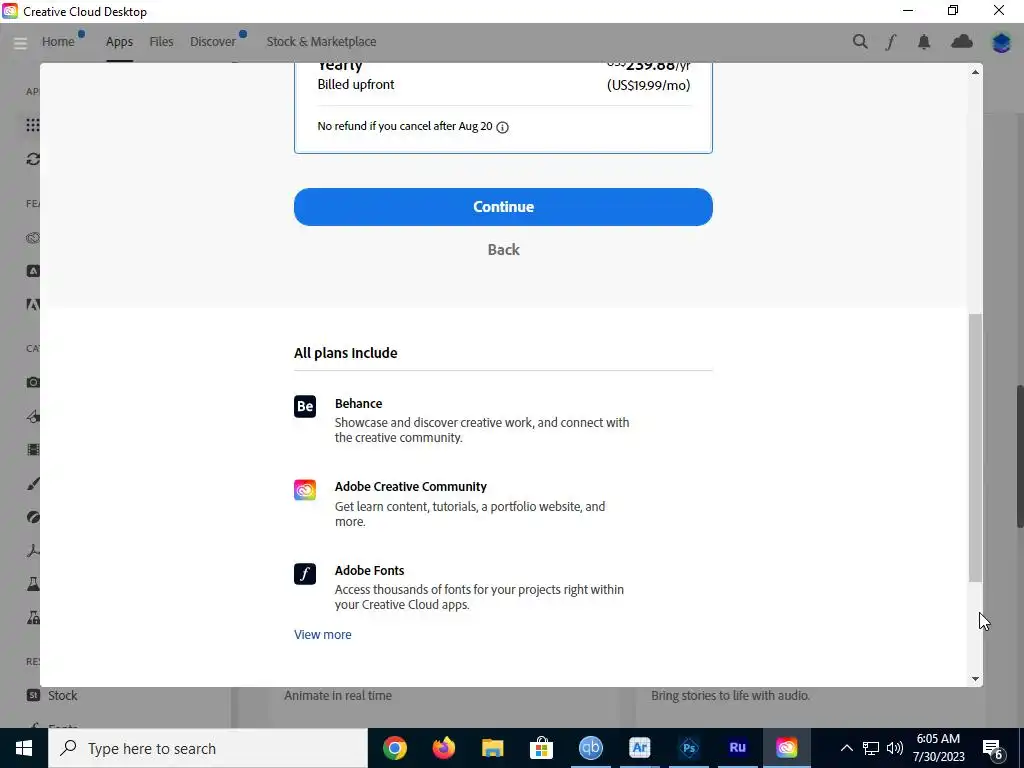Open Premiere Rush from the taskbar

point(737,748)
